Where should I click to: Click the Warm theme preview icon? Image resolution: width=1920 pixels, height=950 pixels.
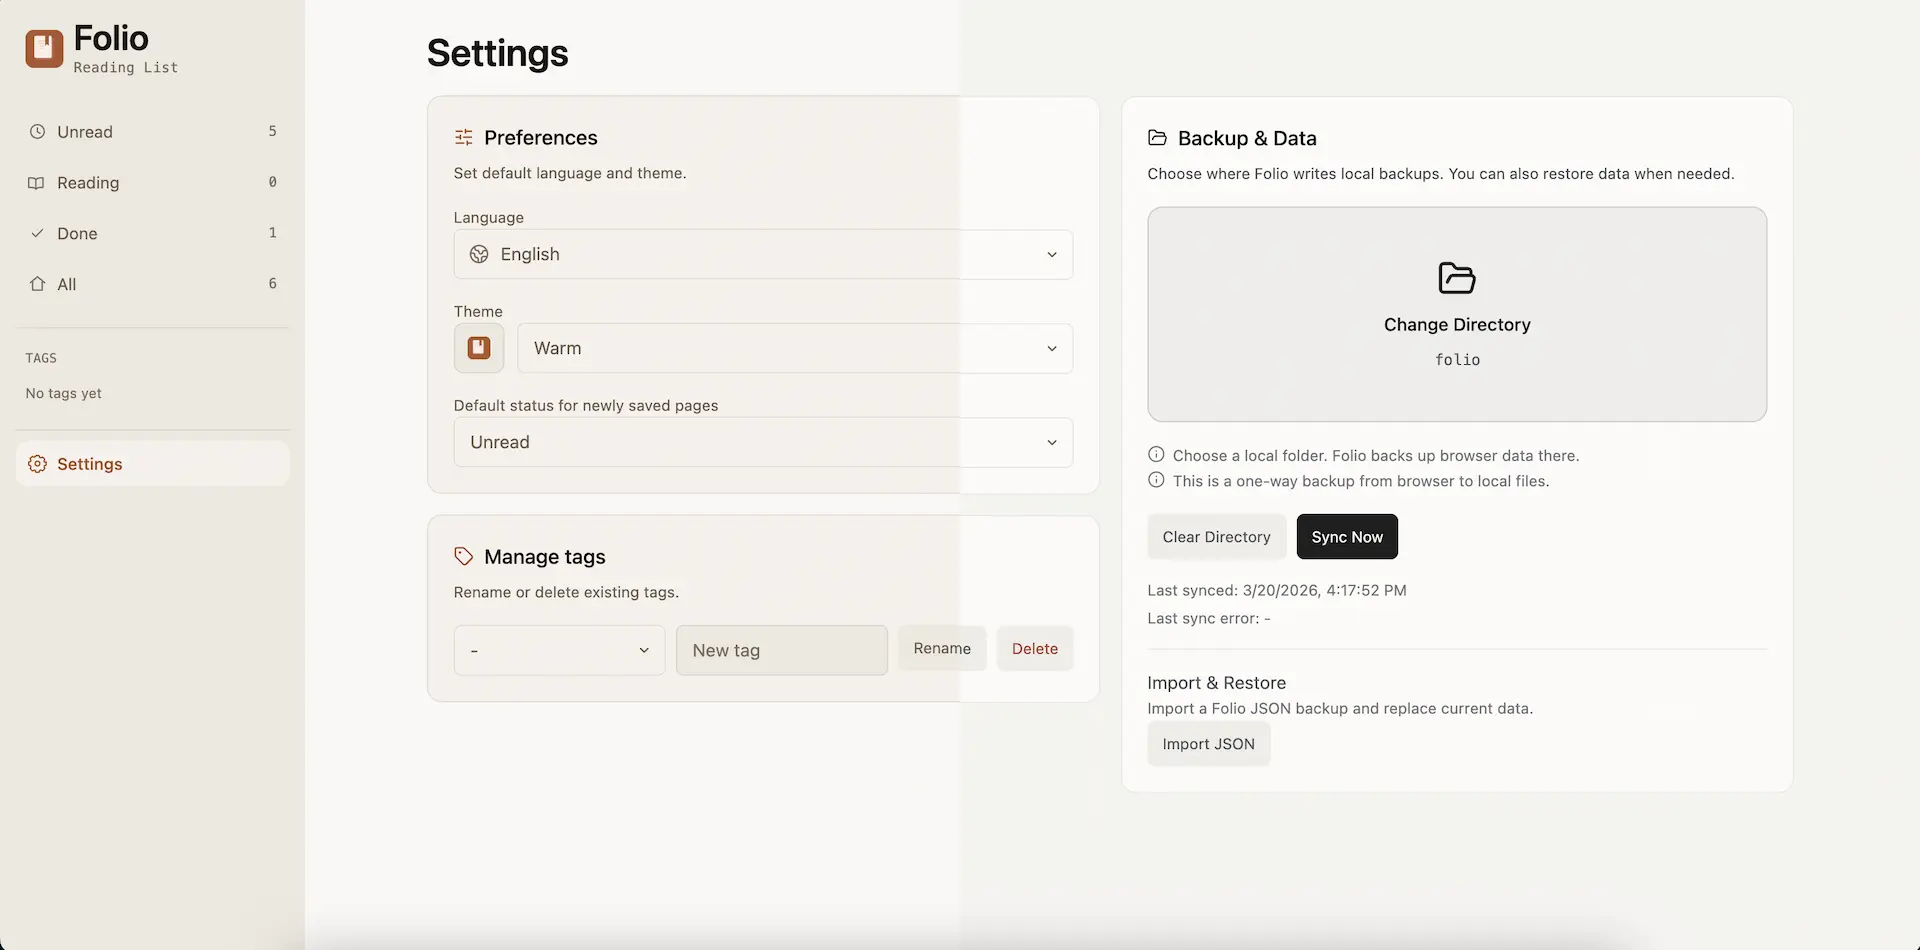click(479, 348)
